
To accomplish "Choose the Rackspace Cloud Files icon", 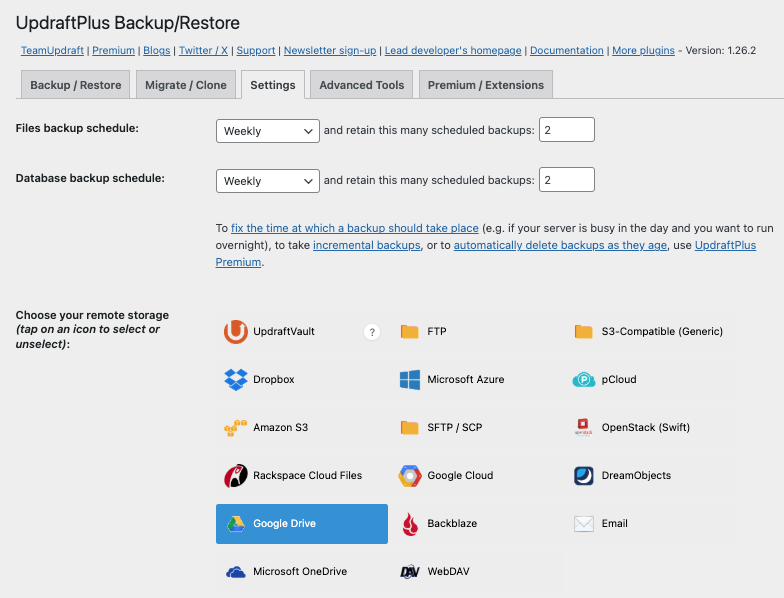I will (x=236, y=476).
